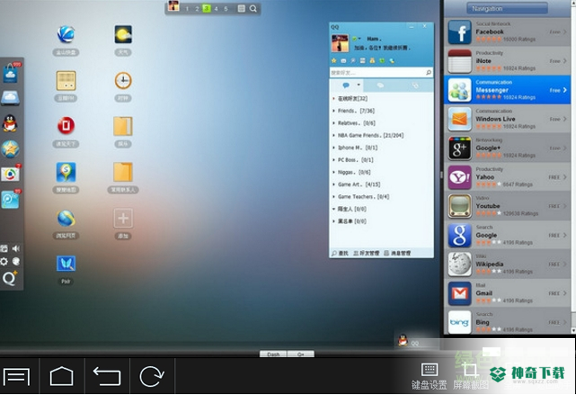
Task: Open the keyboard settings icon at bottom
Action: click(429, 370)
